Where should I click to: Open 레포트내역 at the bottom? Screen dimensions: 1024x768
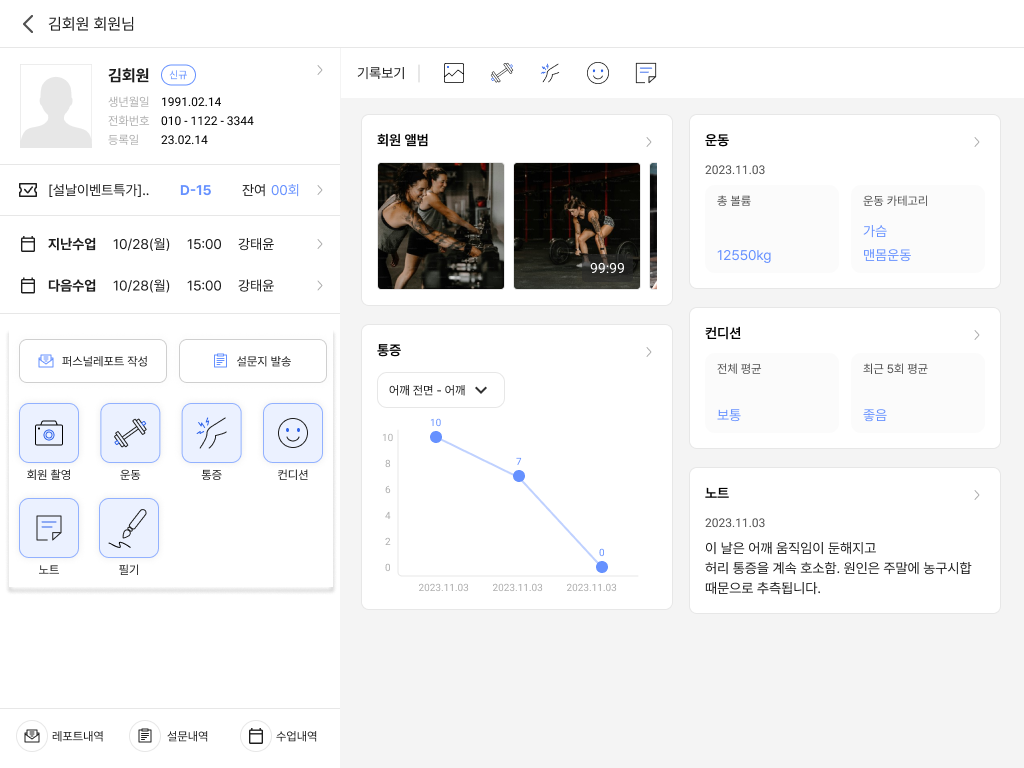pyautogui.click(x=60, y=736)
